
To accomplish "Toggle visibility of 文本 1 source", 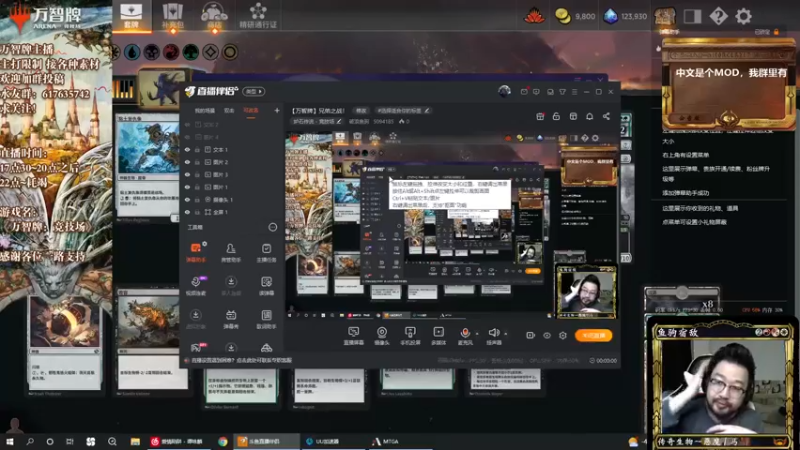I will [187, 150].
